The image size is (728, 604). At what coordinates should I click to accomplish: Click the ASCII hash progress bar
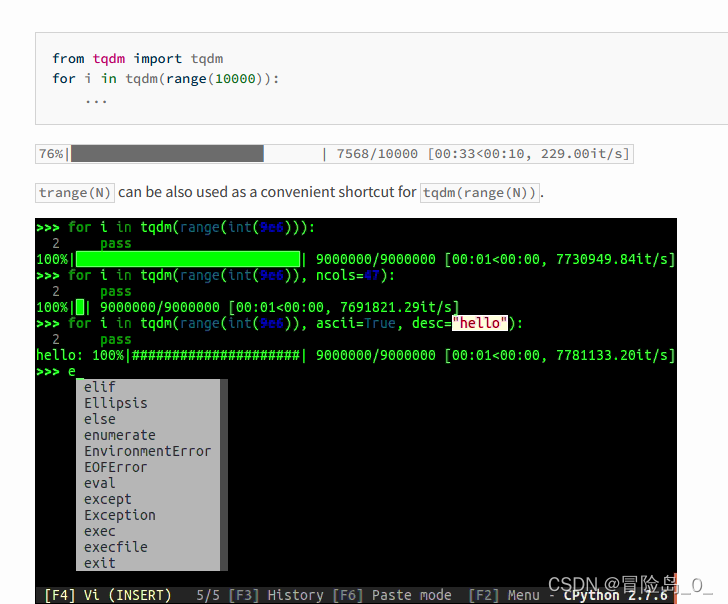(x=216, y=356)
